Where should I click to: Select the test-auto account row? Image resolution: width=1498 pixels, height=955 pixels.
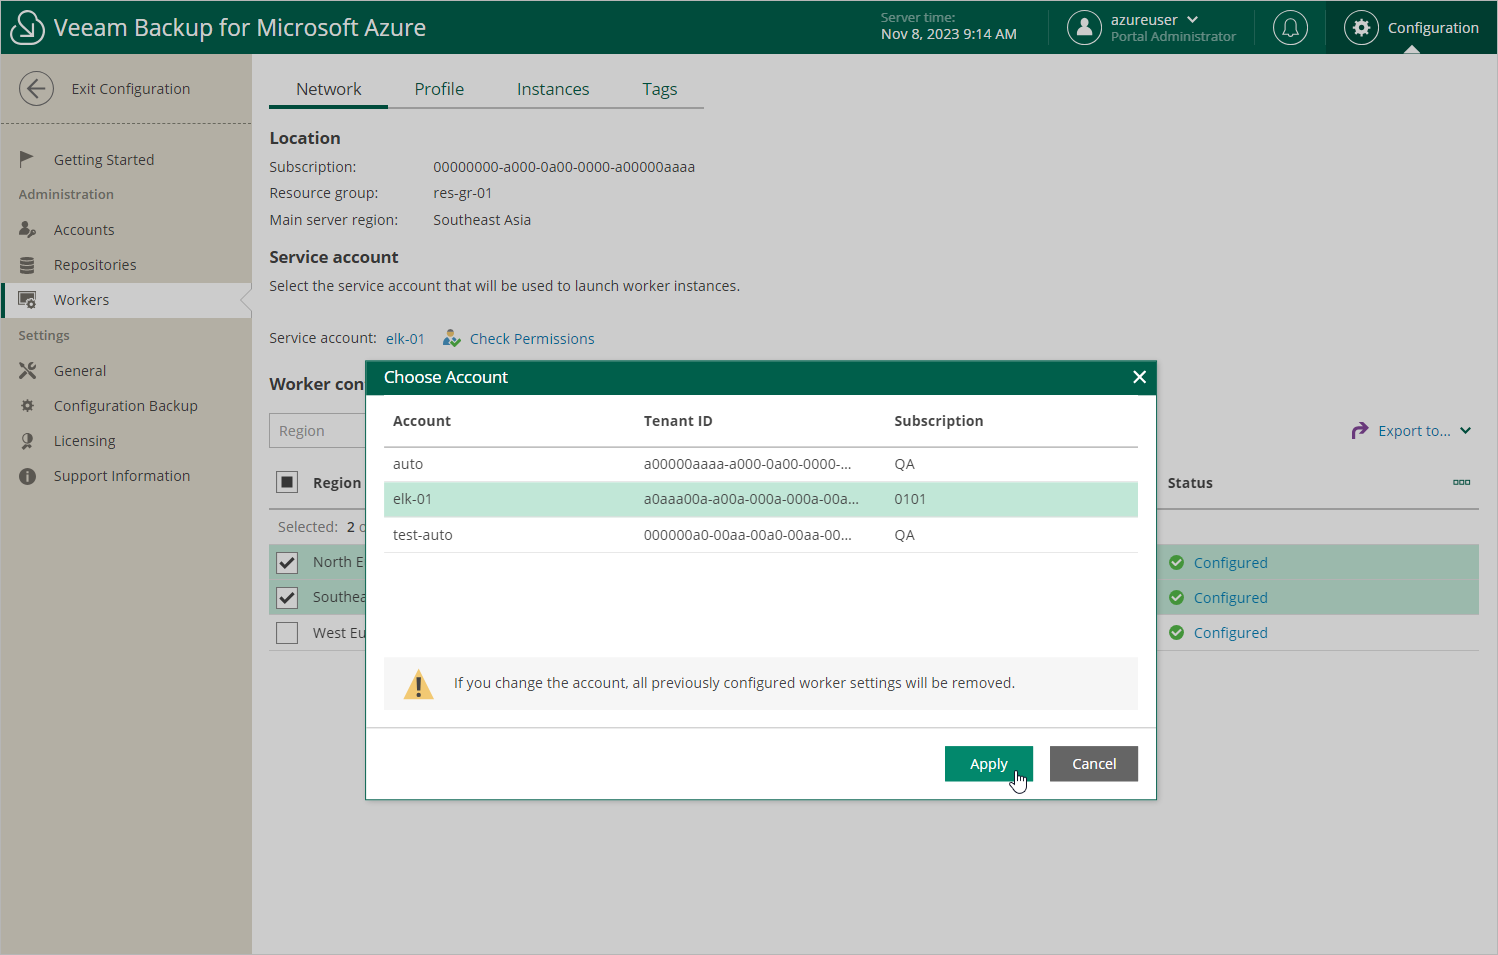[x=761, y=535]
